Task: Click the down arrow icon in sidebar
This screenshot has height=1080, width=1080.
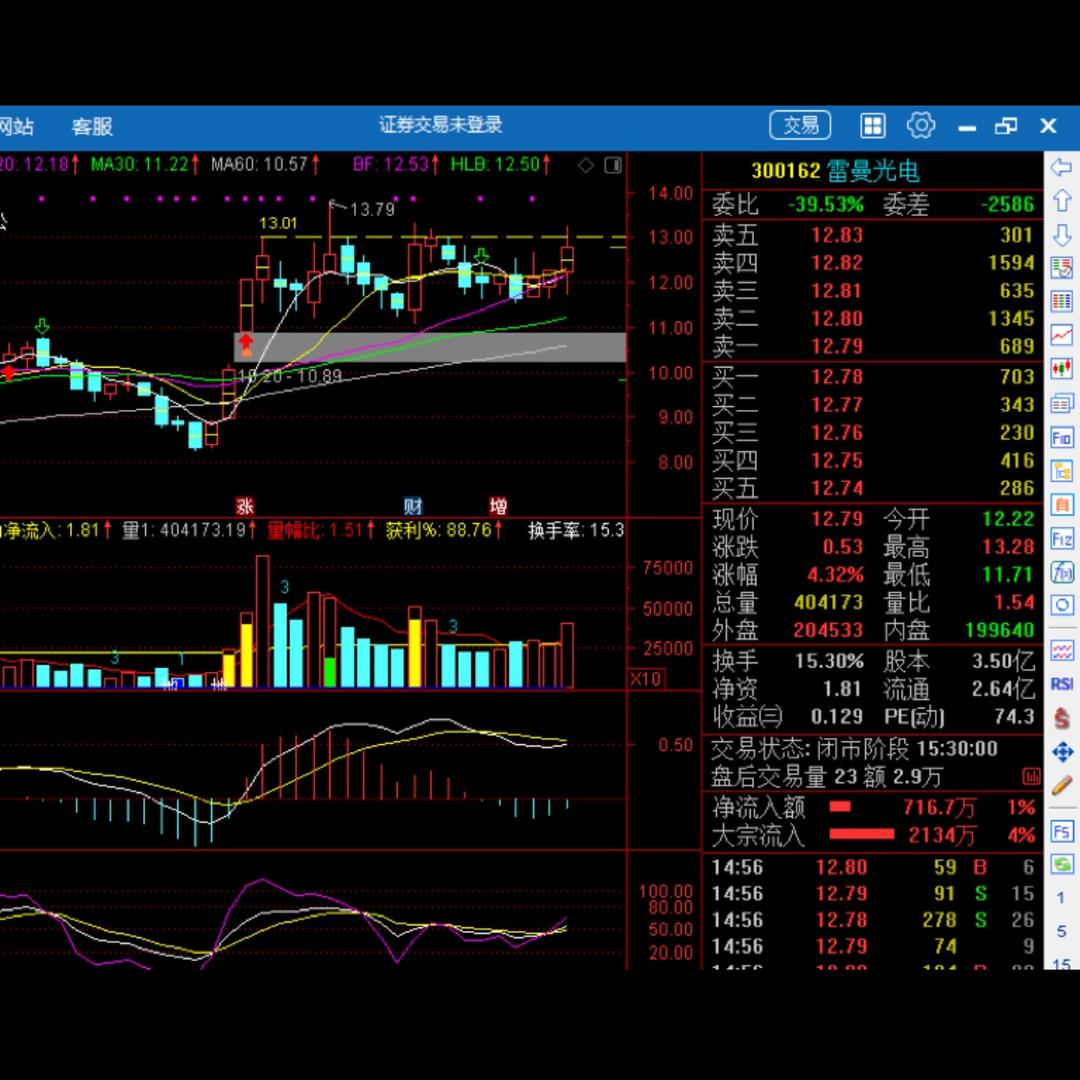Action: 1061,235
